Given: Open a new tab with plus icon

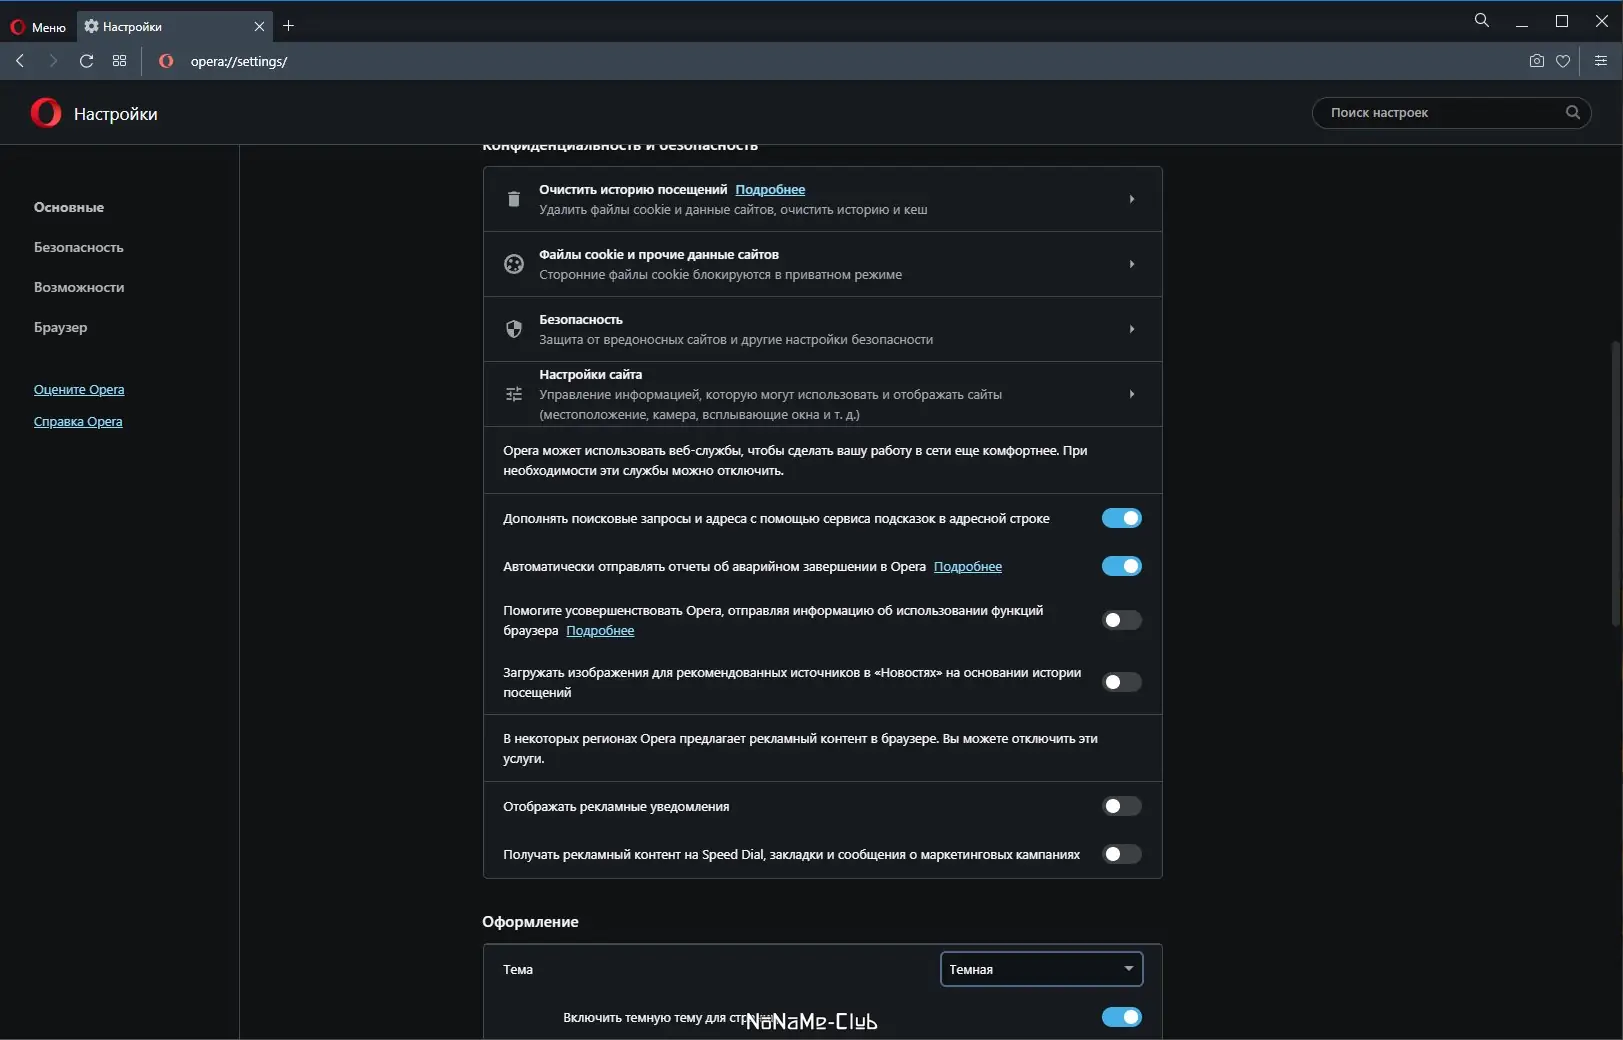Looking at the screenshot, I should tap(289, 26).
